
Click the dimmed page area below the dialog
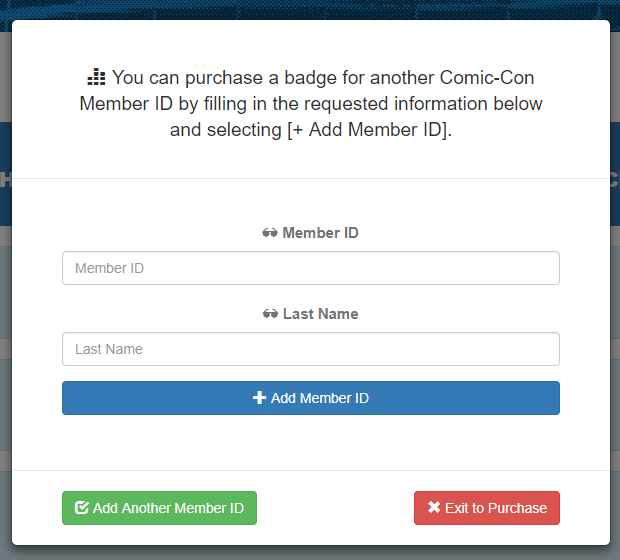pyautogui.click(x=310, y=553)
